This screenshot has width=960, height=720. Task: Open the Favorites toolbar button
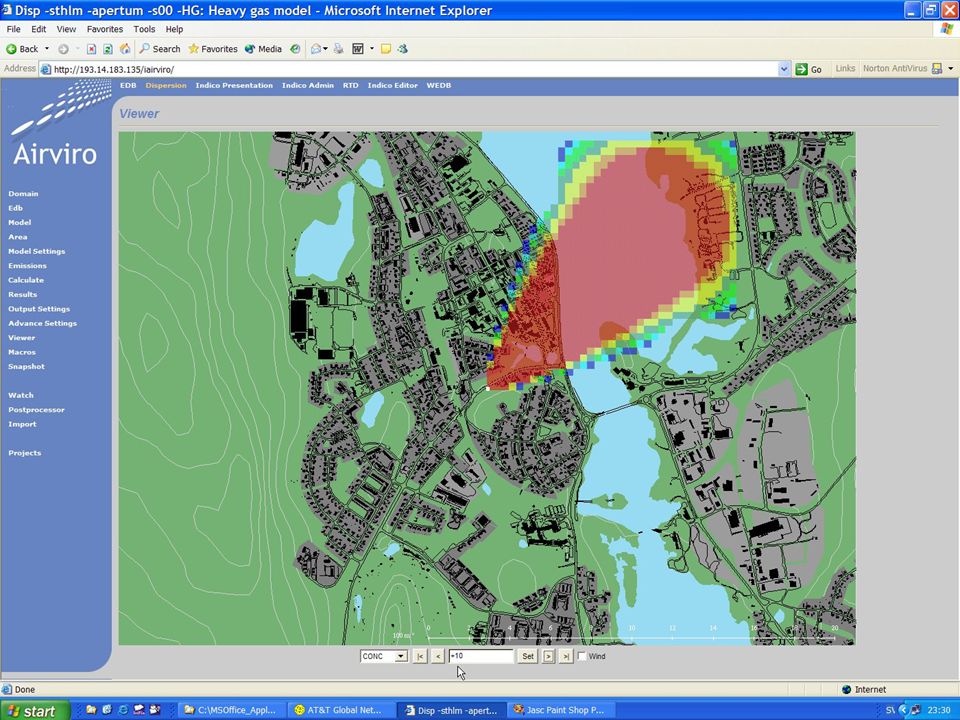pyautogui.click(x=212, y=49)
